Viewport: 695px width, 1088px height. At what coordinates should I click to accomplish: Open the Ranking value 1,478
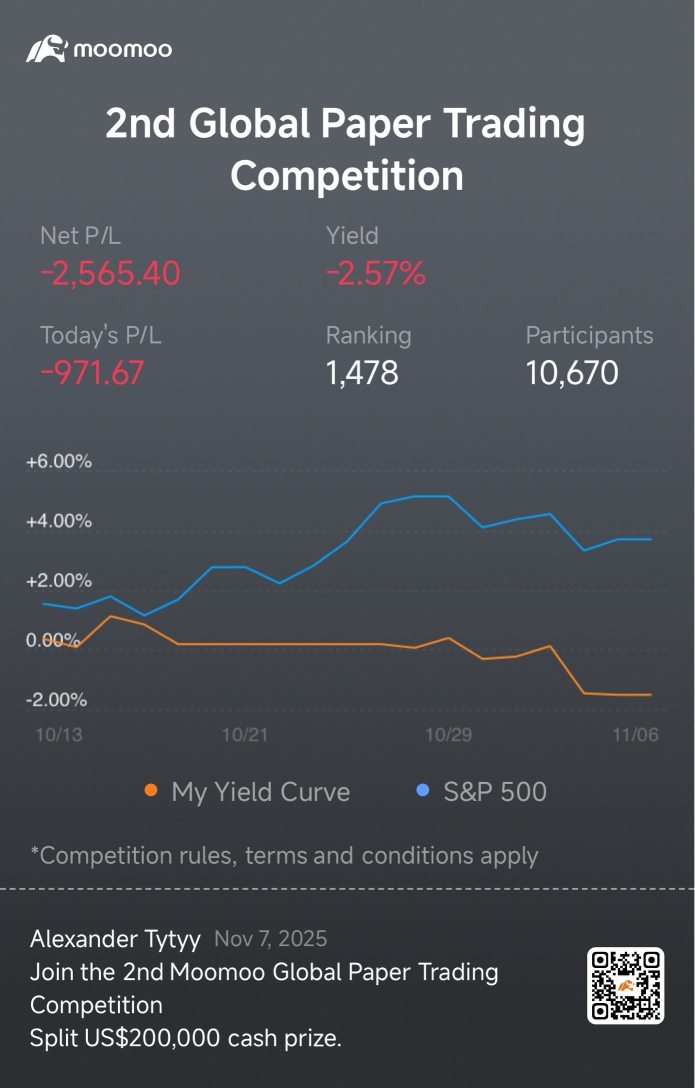click(362, 372)
